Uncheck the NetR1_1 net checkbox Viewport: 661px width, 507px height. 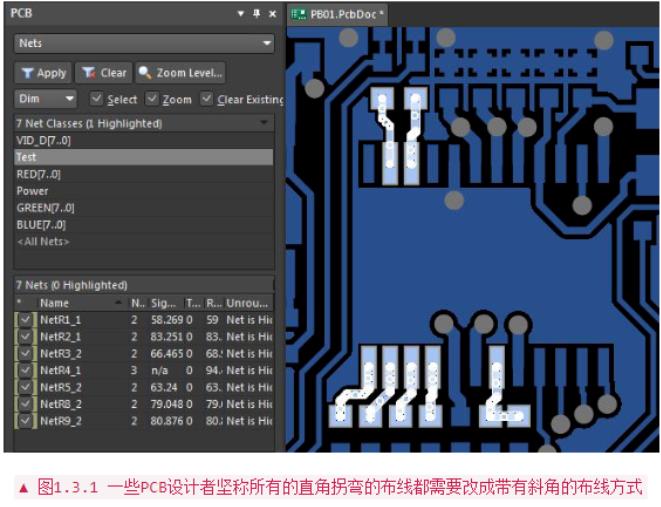pyautogui.click(x=25, y=320)
